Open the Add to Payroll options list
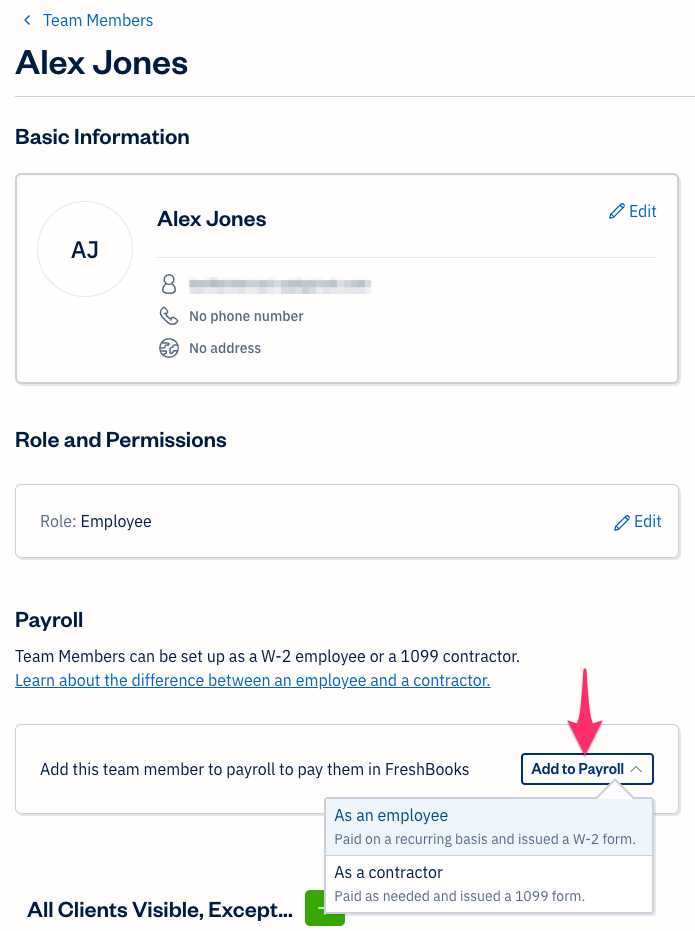 (586, 769)
